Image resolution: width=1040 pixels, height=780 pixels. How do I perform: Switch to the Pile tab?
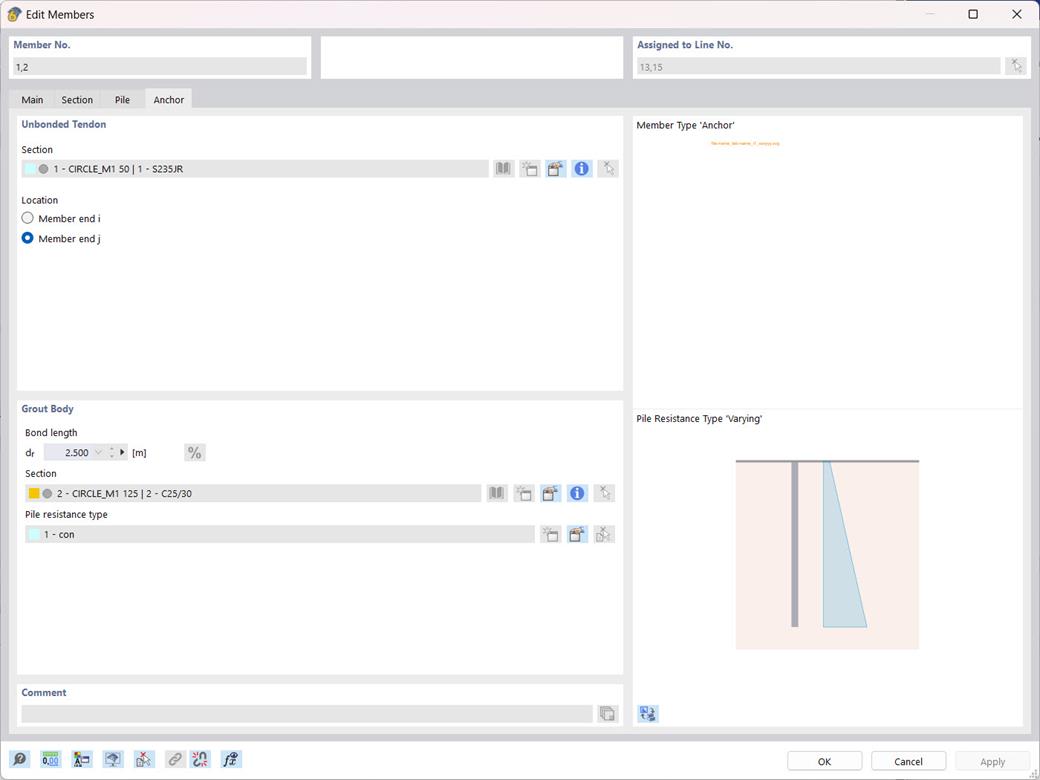point(122,99)
